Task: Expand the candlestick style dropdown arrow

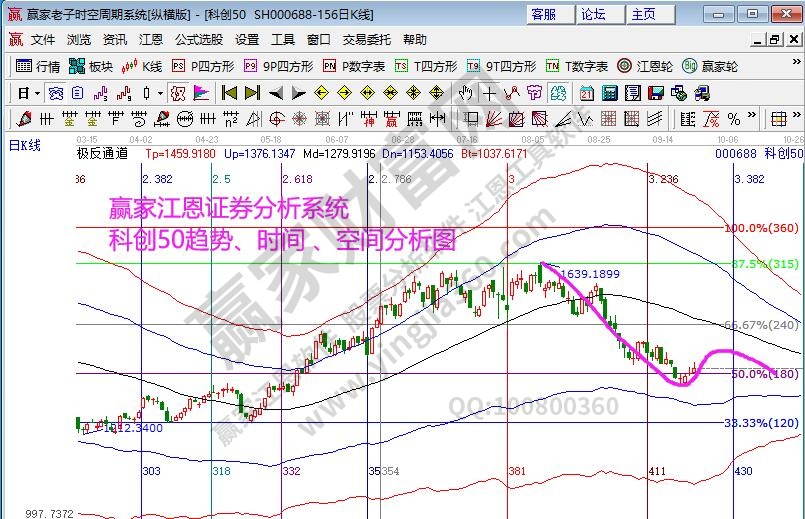Action: (x=160, y=93)
